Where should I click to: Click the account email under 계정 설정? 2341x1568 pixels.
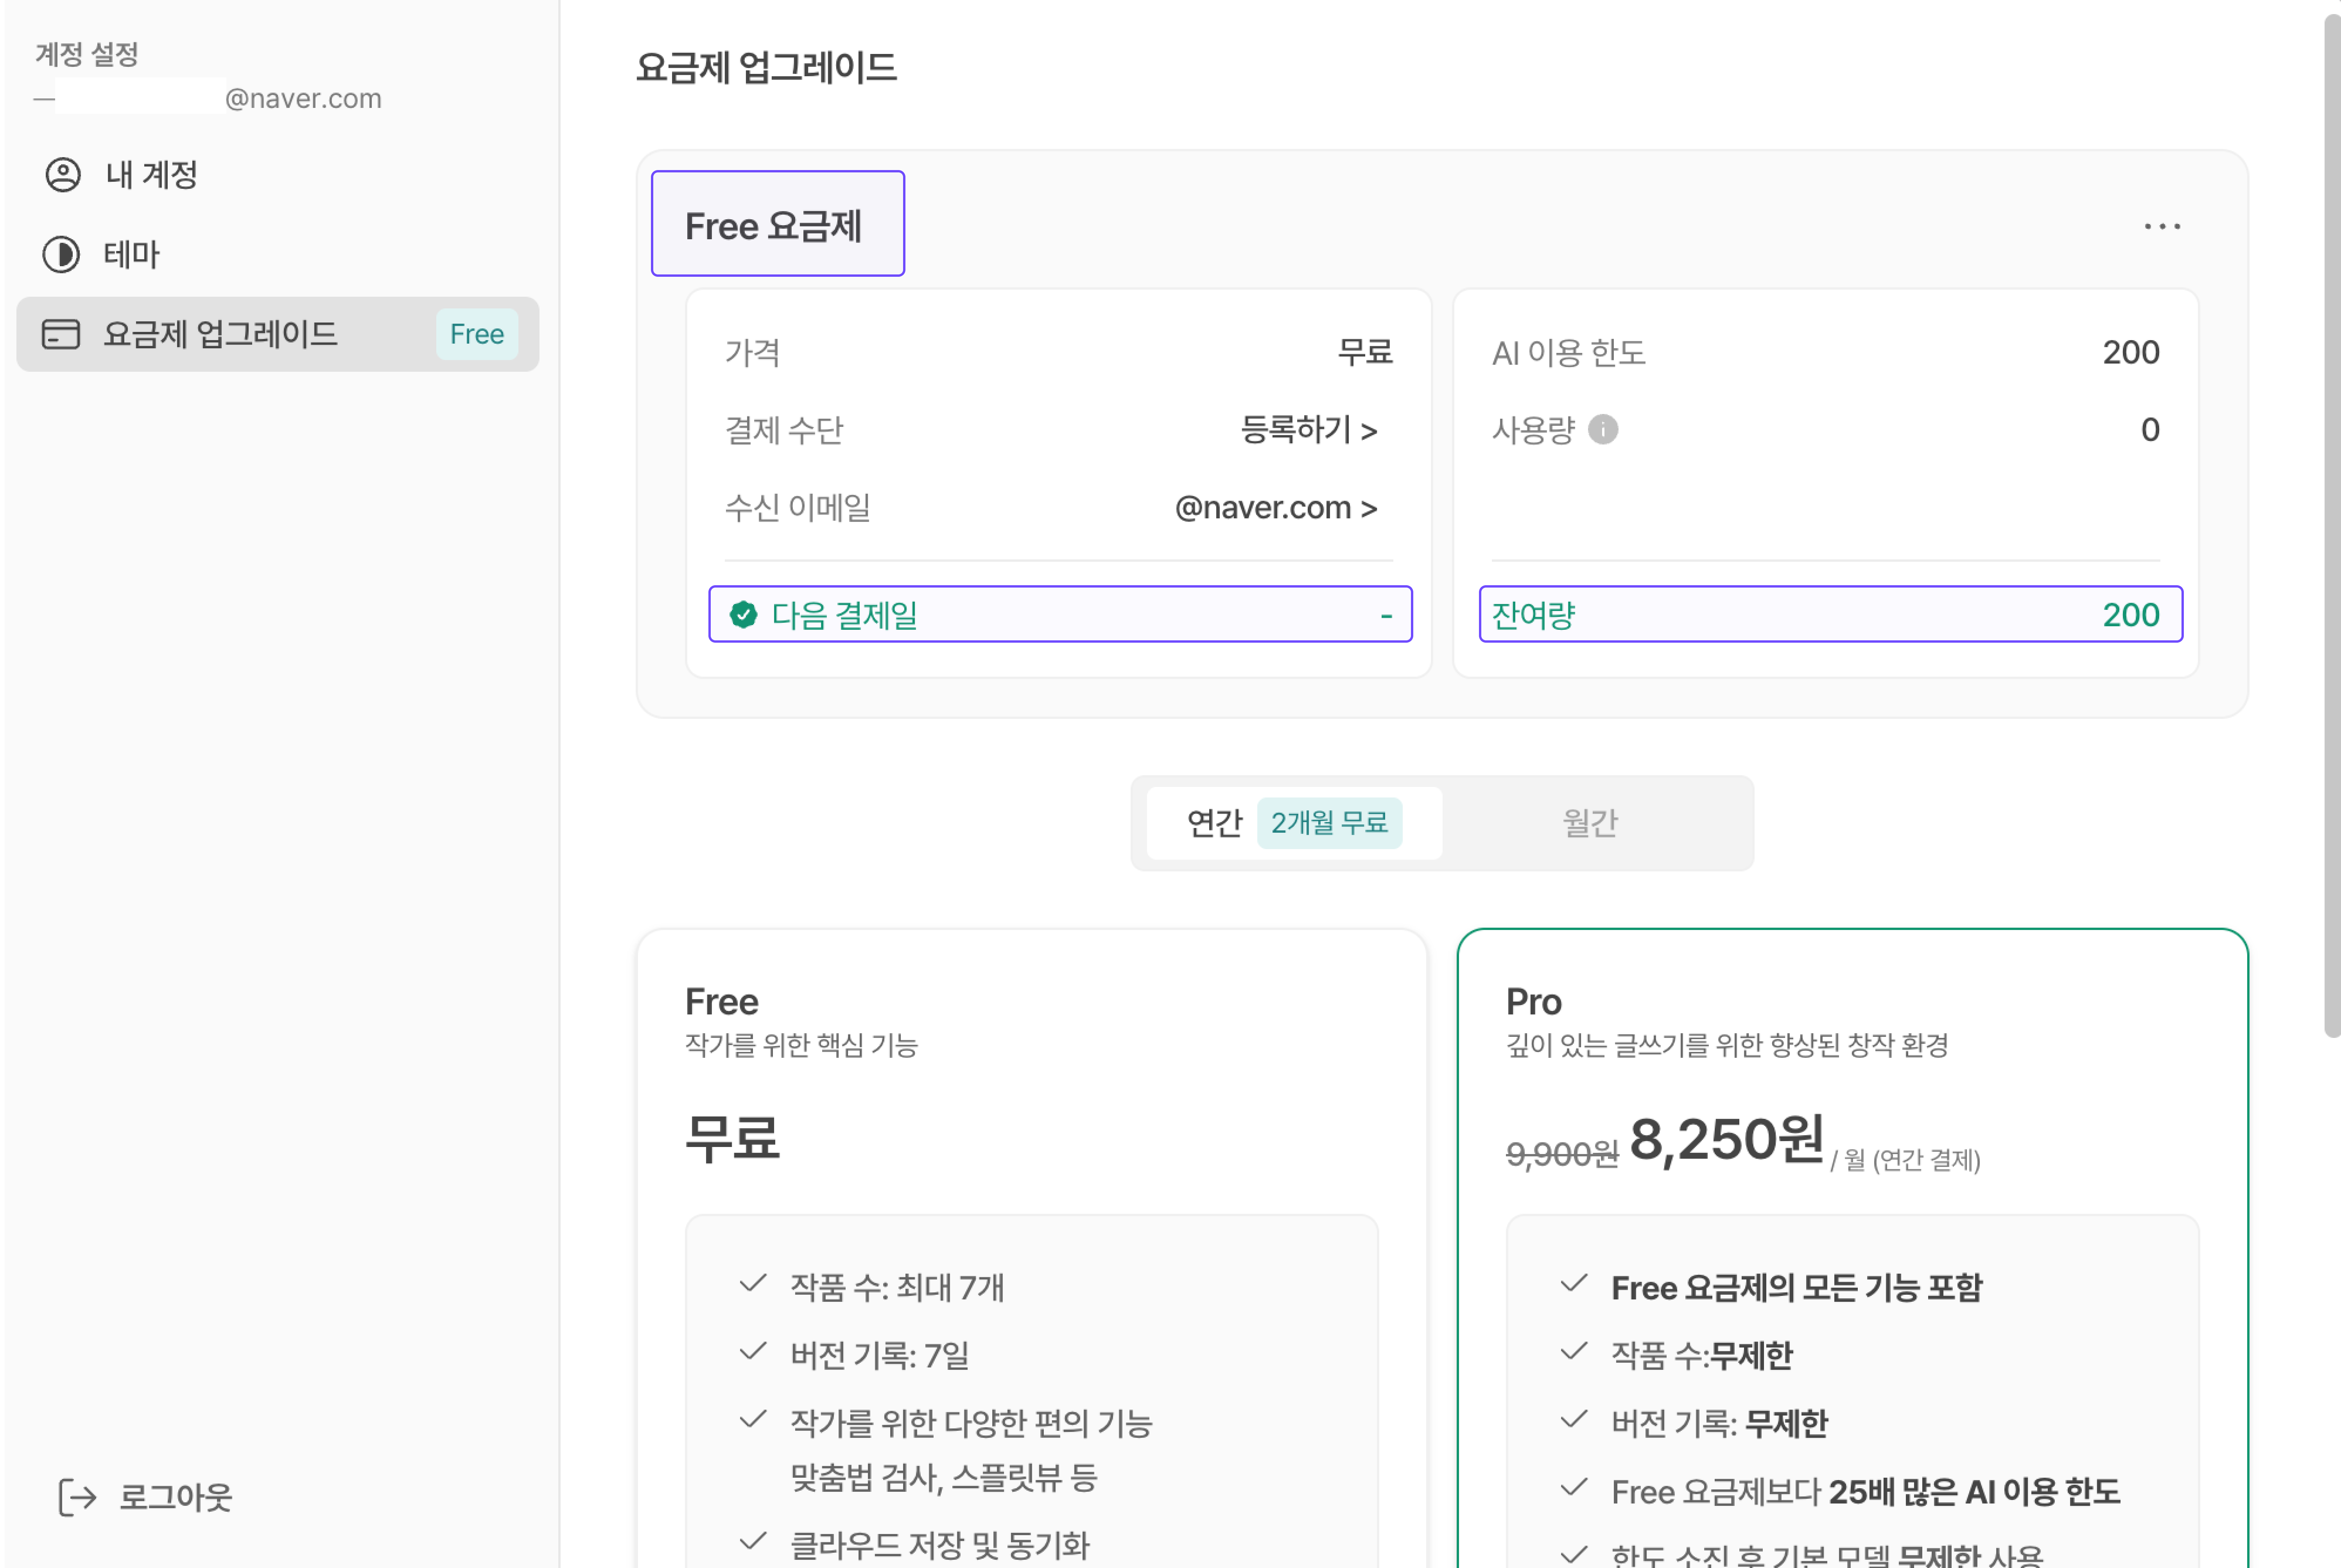click(208, 98)
